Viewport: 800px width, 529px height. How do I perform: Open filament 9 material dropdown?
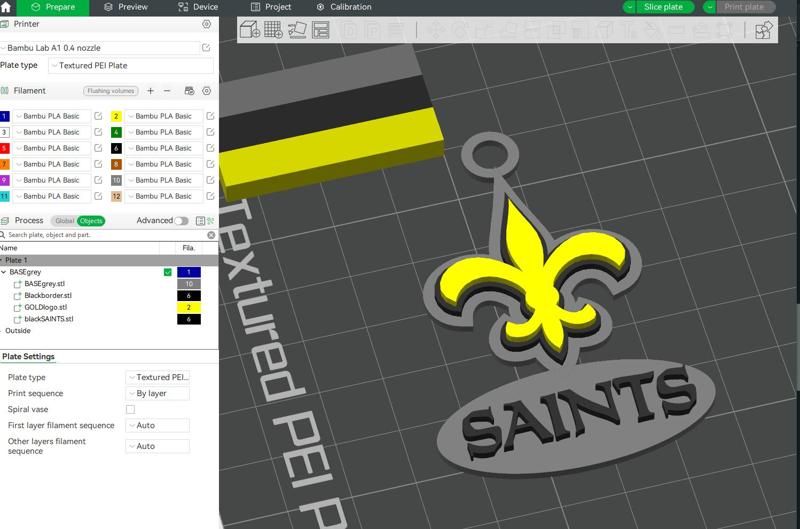52,180
